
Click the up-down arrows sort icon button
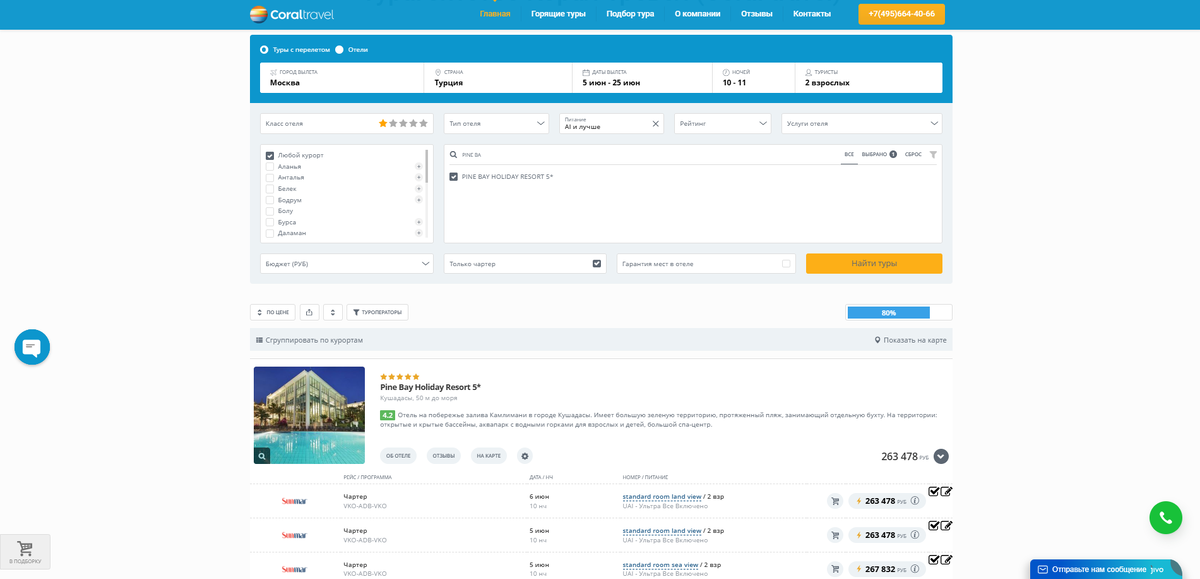[333, 312]
